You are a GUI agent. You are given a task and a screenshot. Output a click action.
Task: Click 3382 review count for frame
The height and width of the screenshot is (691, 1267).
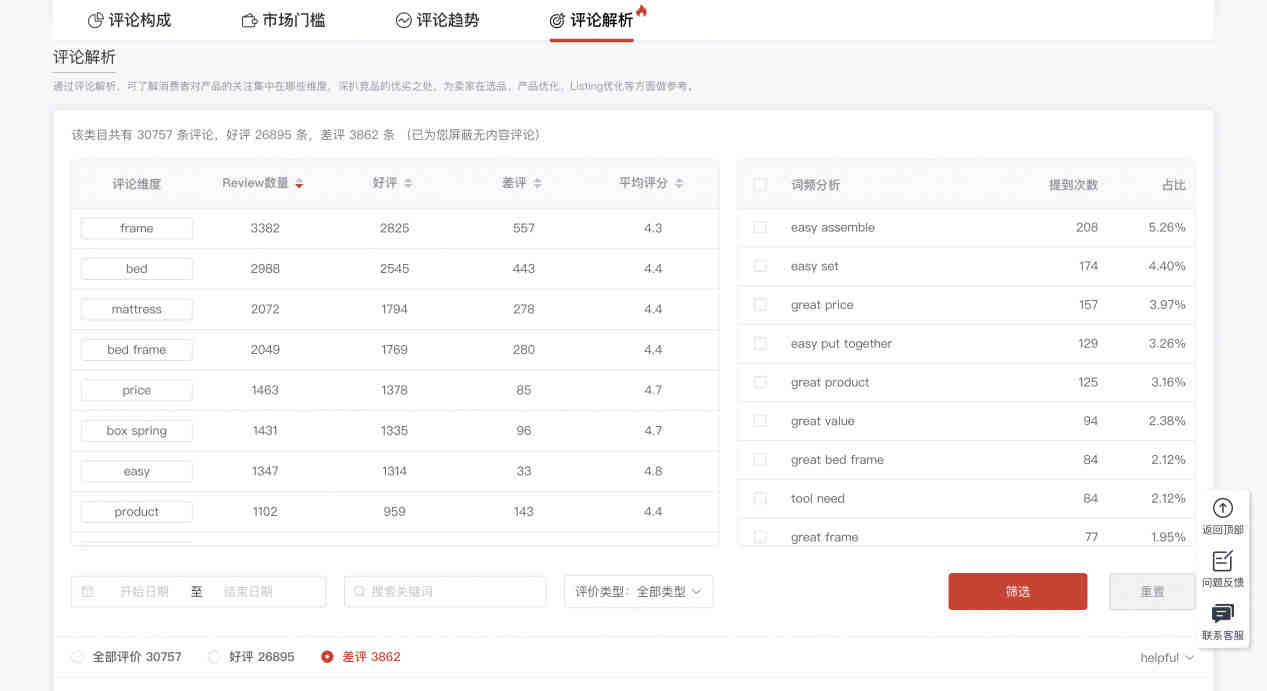(265, 228)
